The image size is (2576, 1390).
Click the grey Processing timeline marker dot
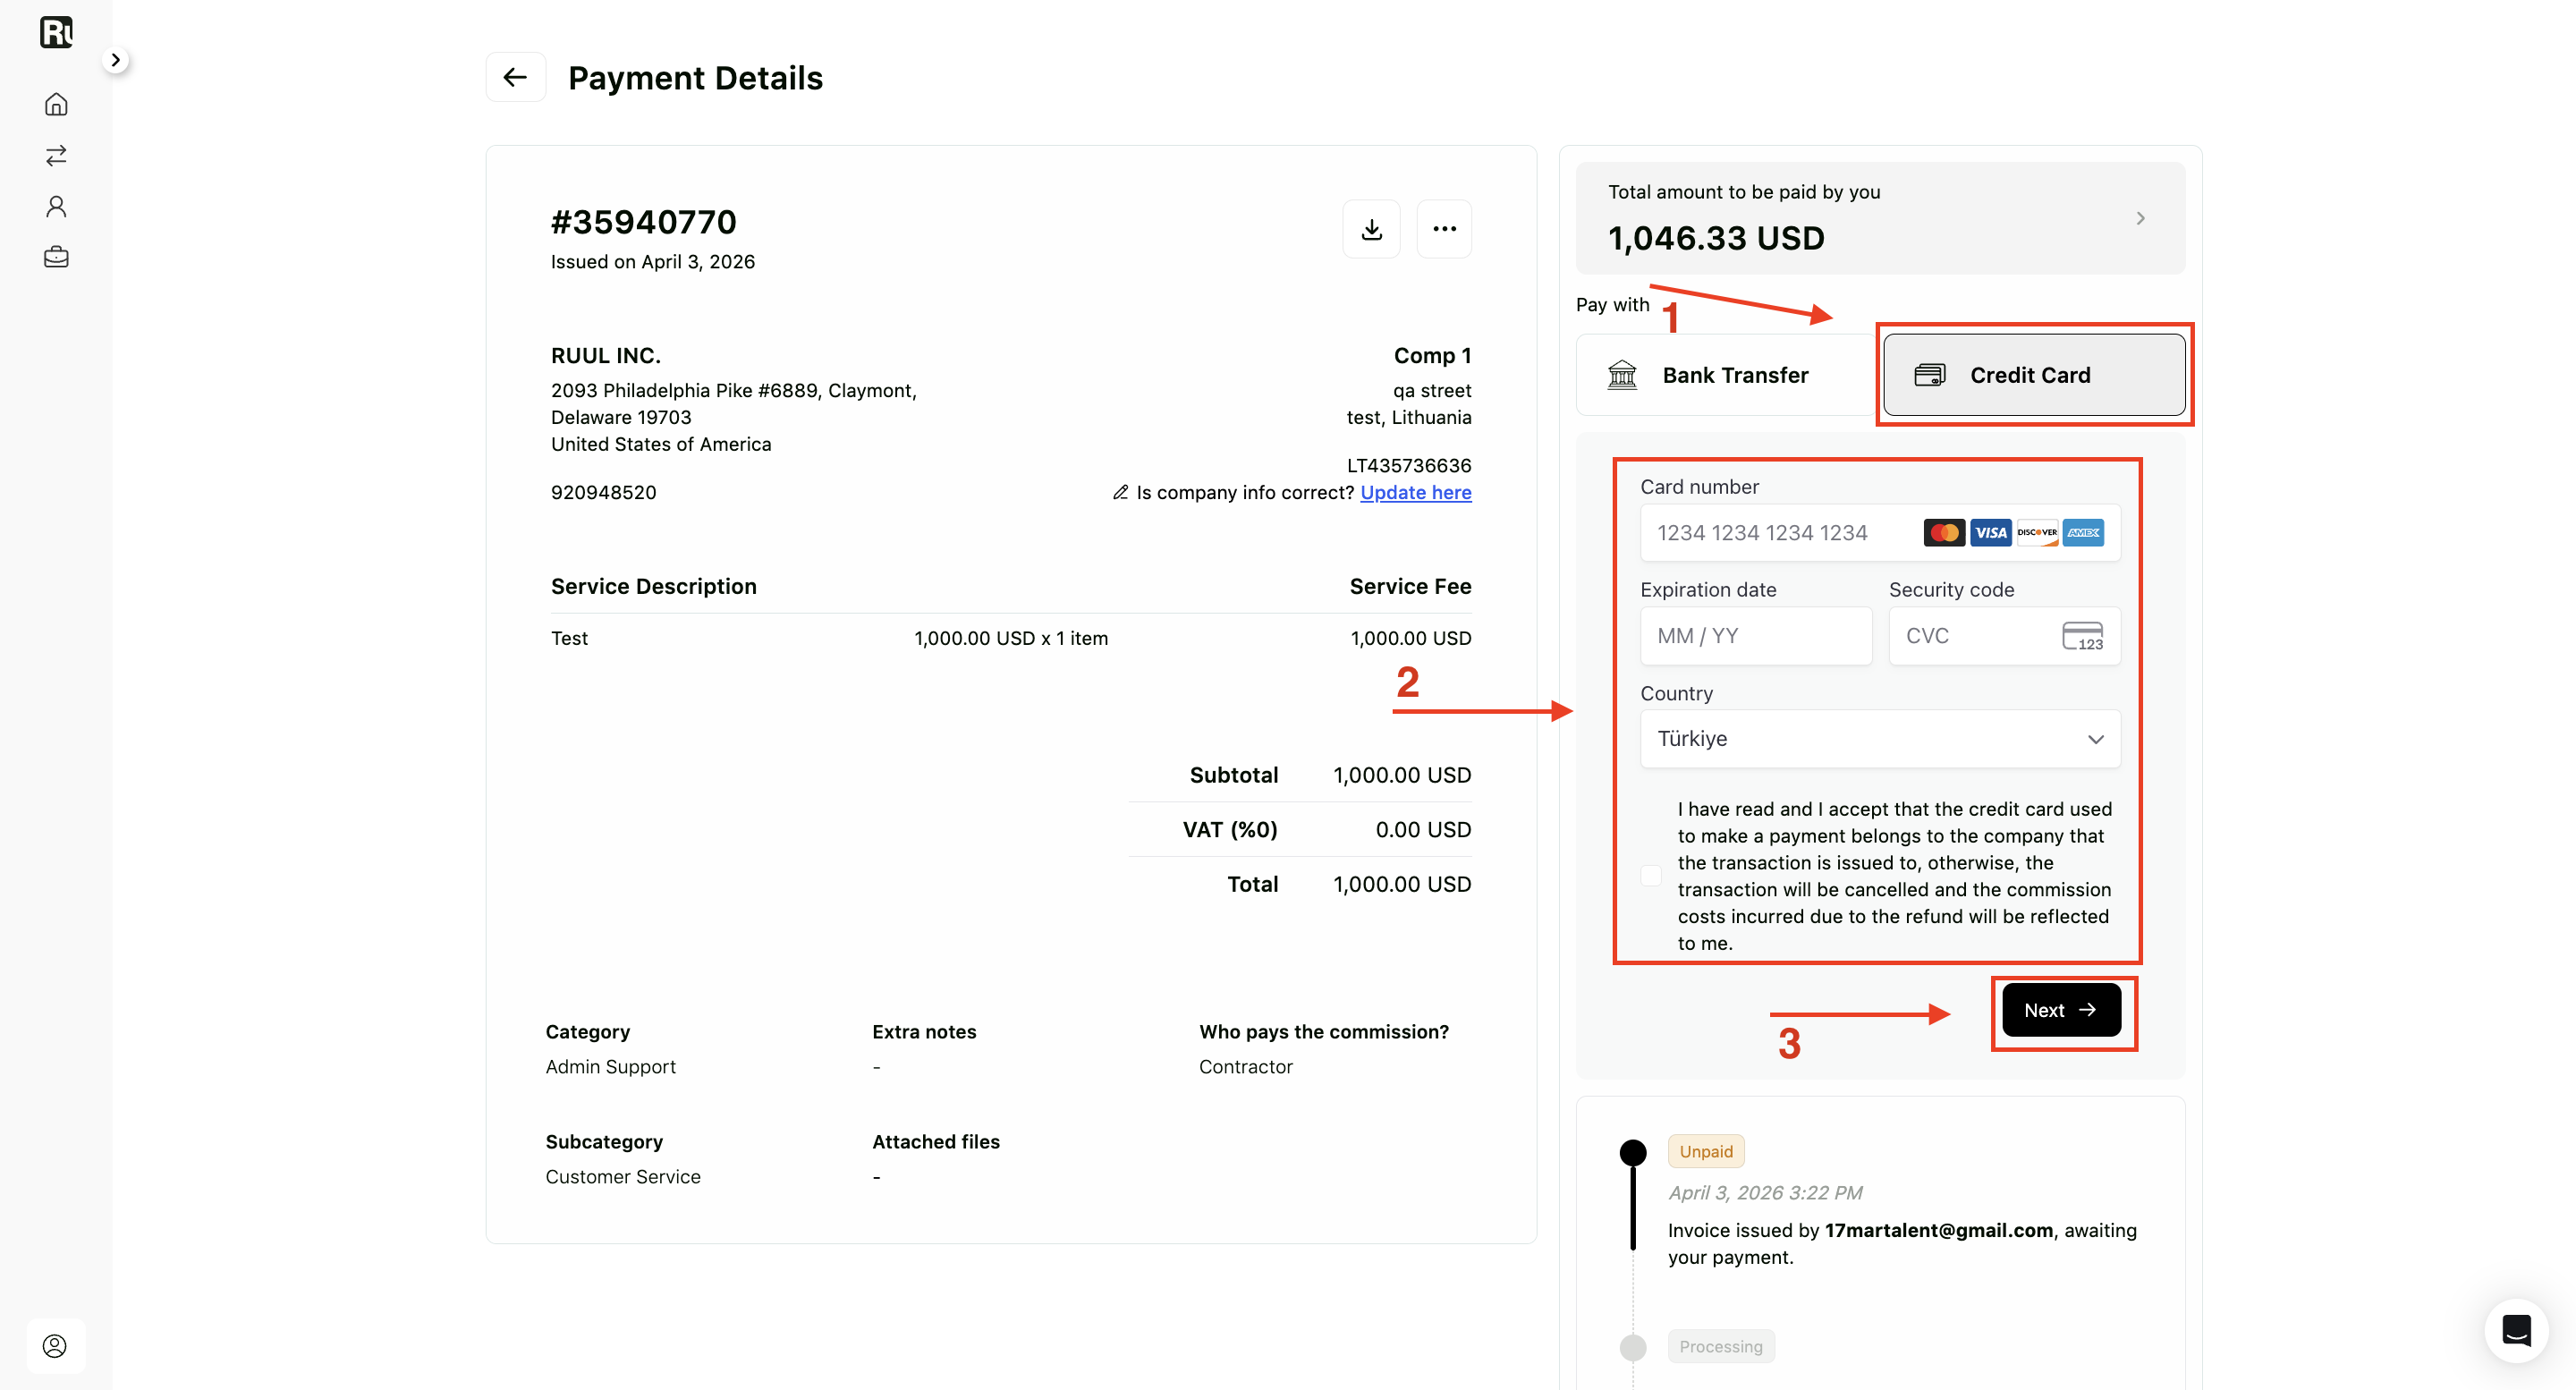pyautogui.click(x=1633, y=1348)
